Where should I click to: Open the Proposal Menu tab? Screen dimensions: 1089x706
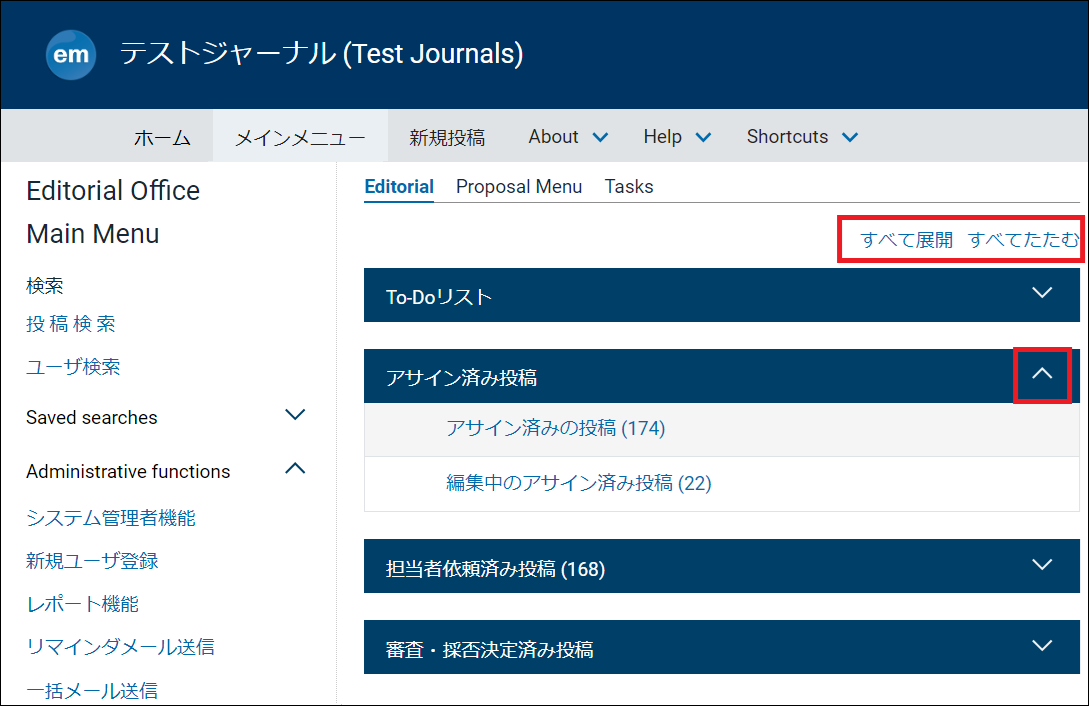(519, 186)
